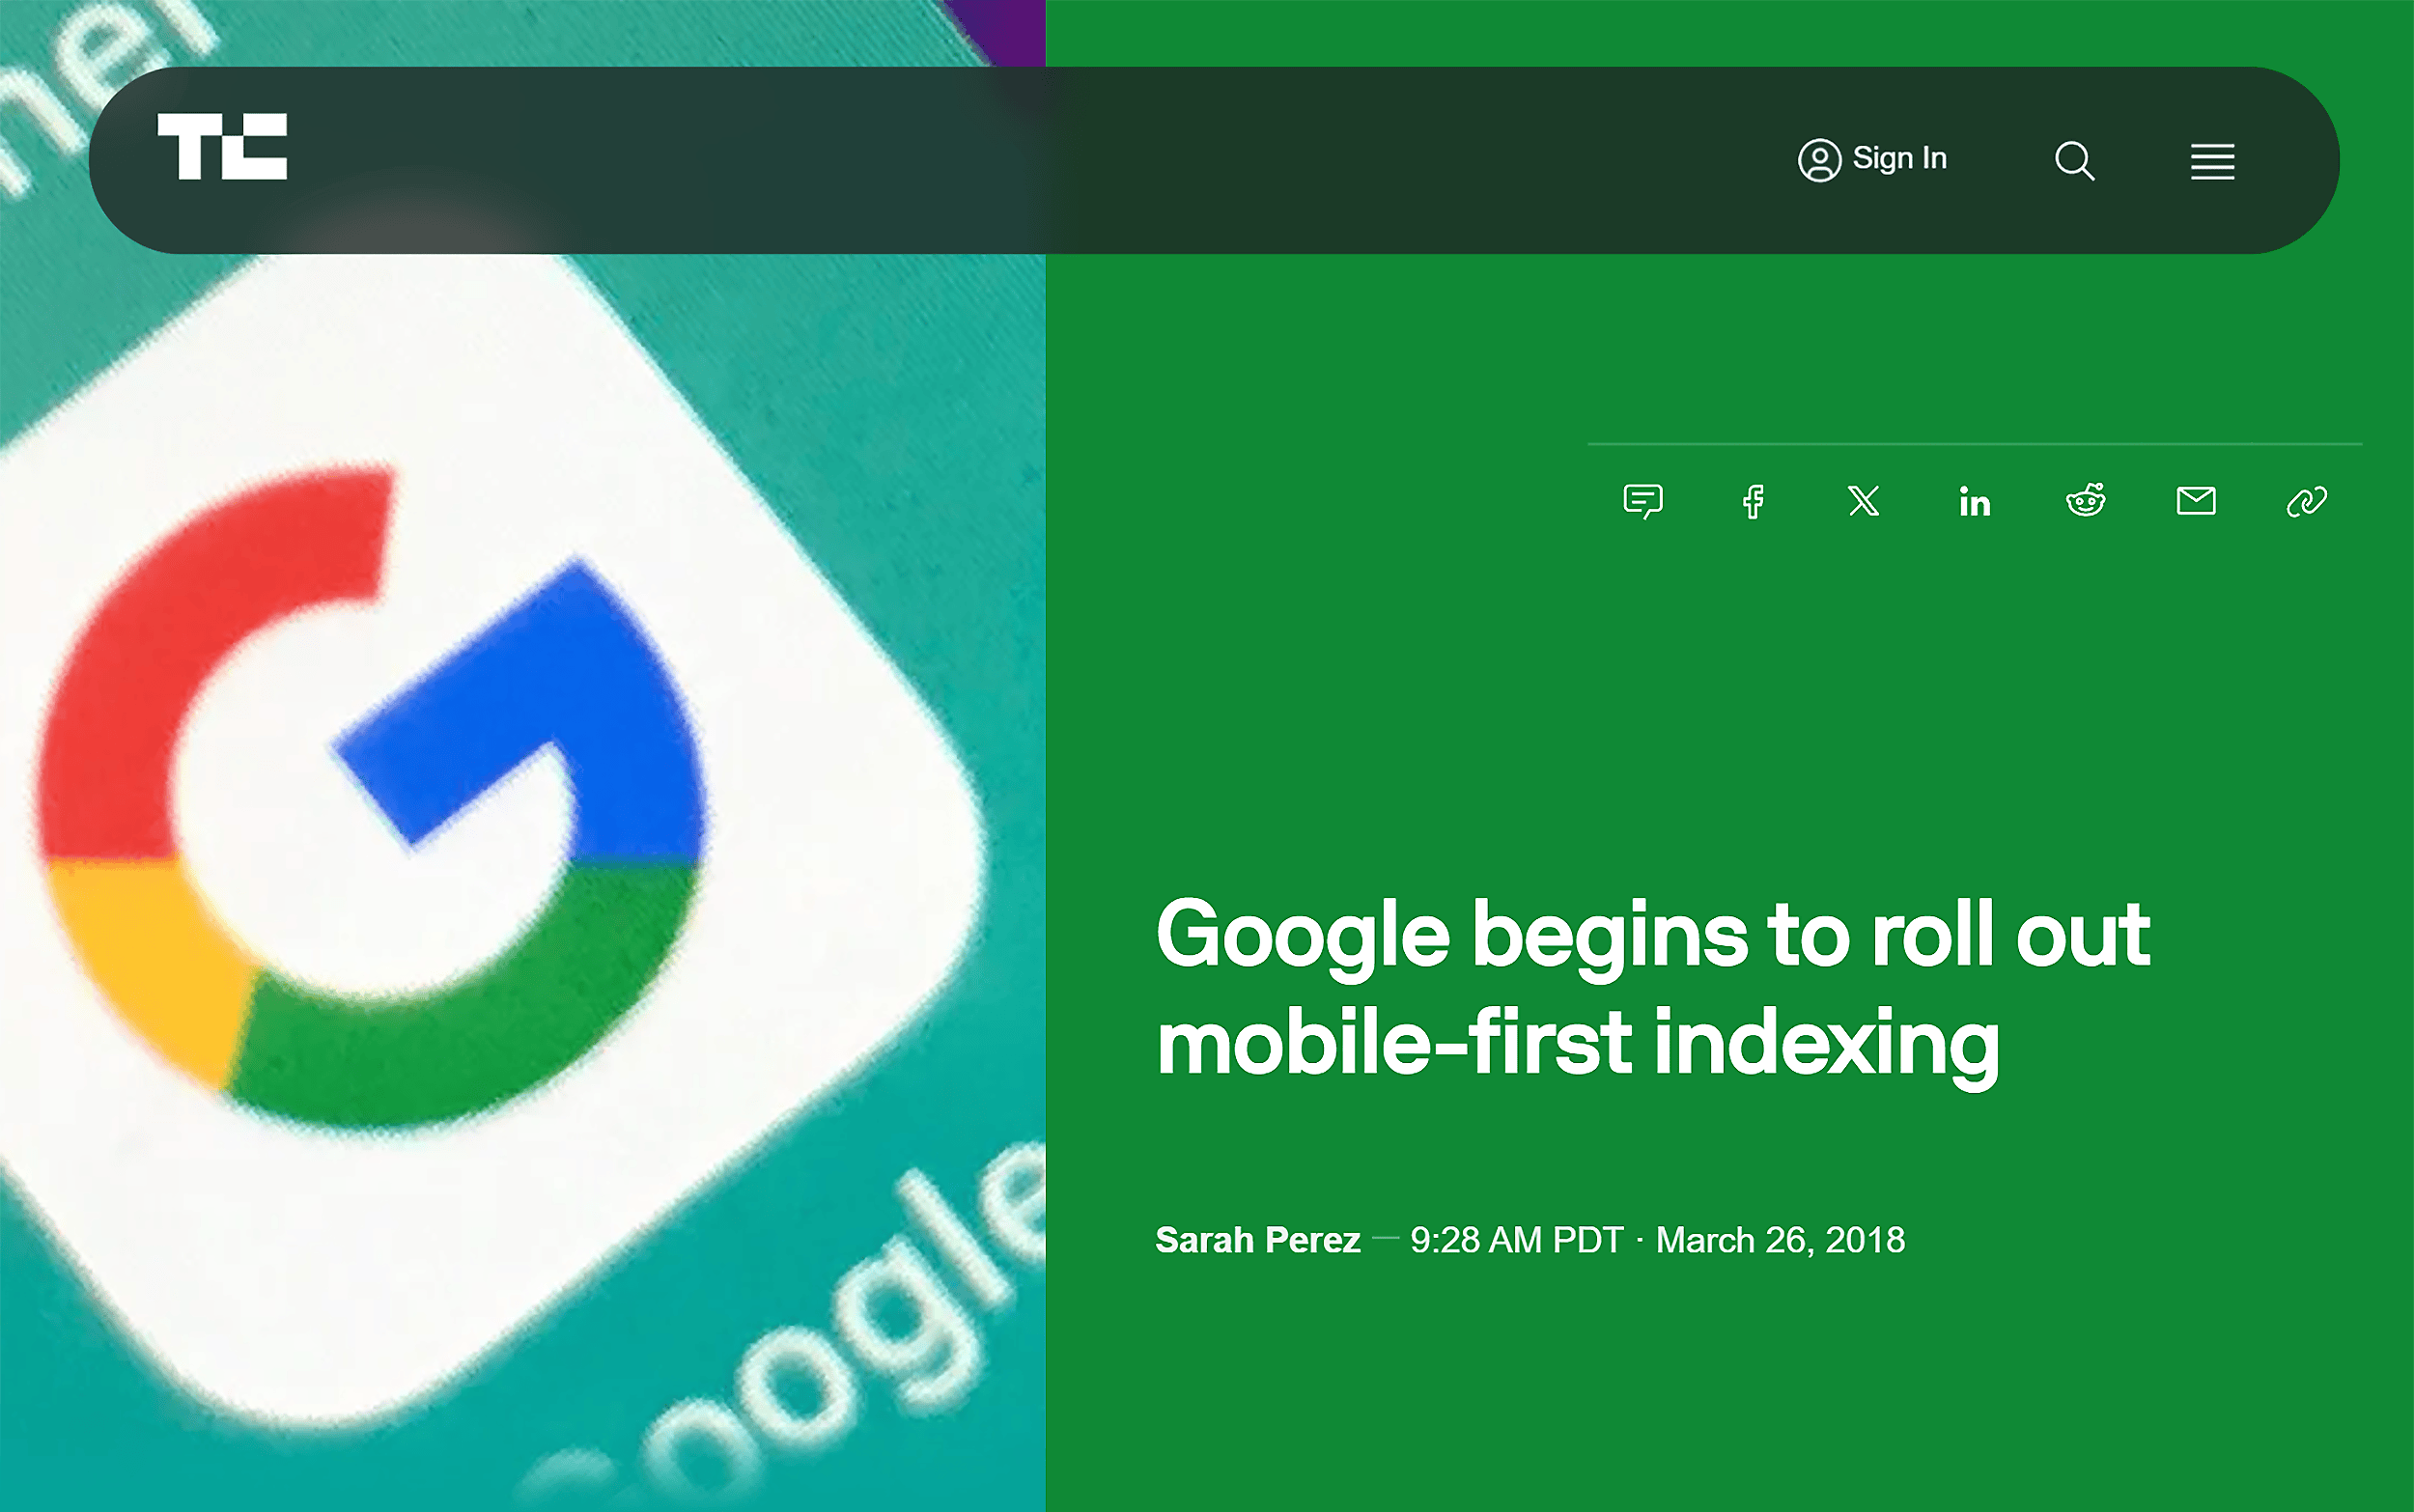Click the Sign In link
This screenshot has width=2414, height=1512.
[1872, 159]
